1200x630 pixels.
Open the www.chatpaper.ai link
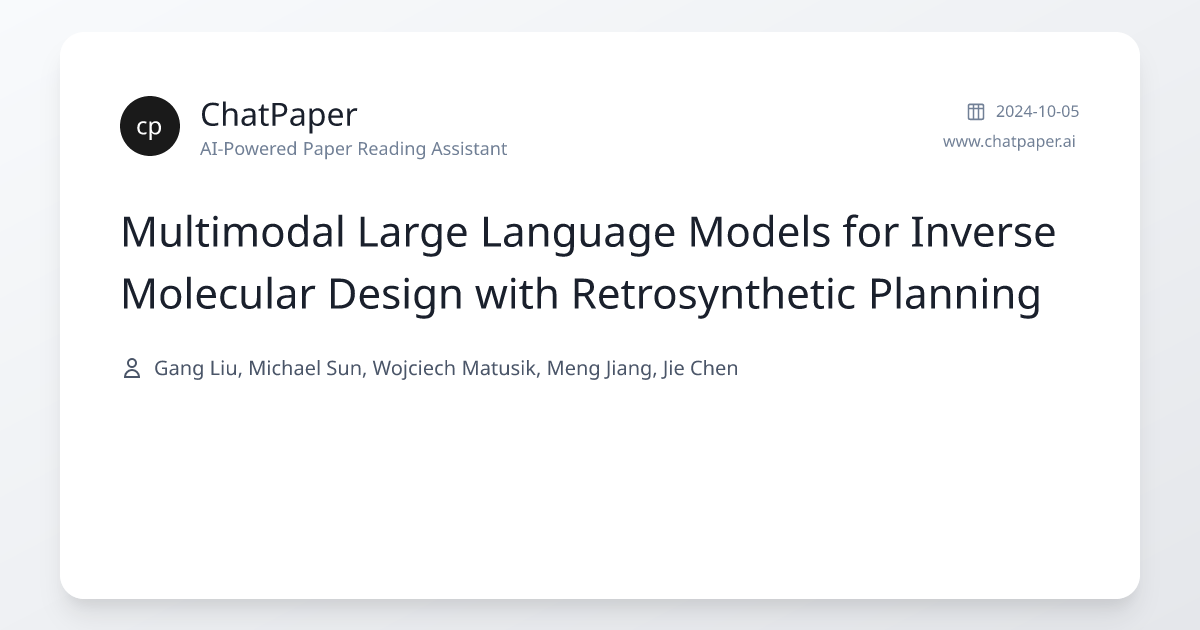click(x=1009, y=141)
